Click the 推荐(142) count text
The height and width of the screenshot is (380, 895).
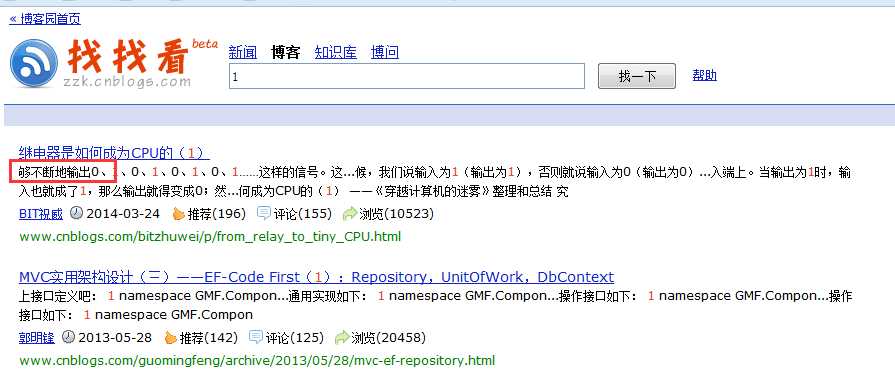click(209, 338)
